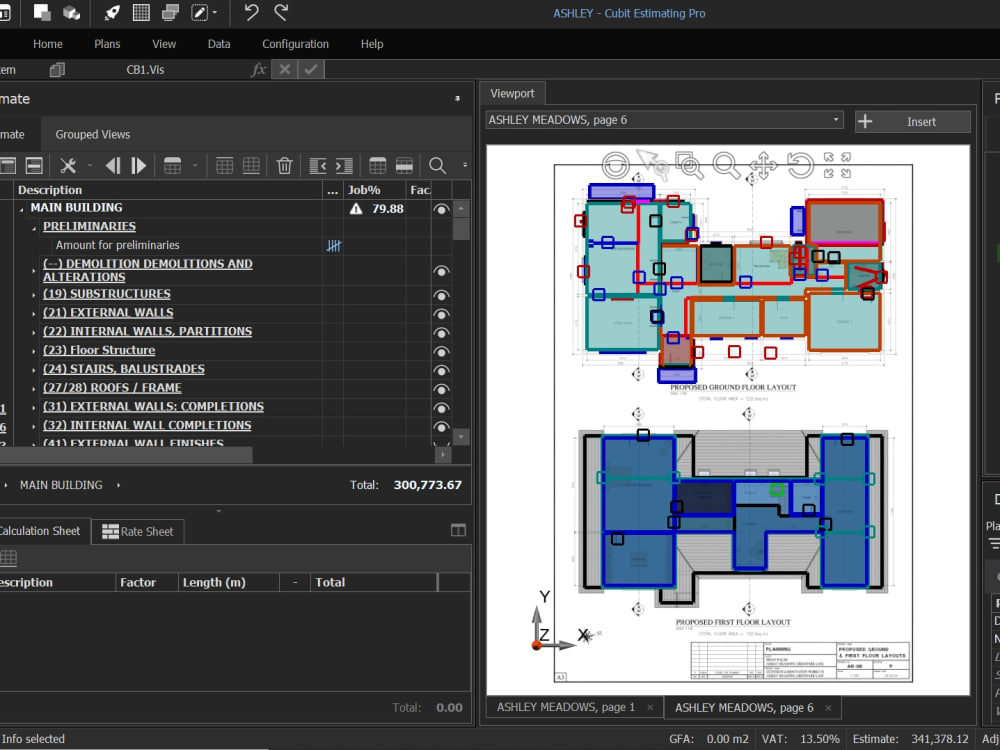
Task: Click the estimate tree vertical scrollbar down arrow
Action: [461, 437]
